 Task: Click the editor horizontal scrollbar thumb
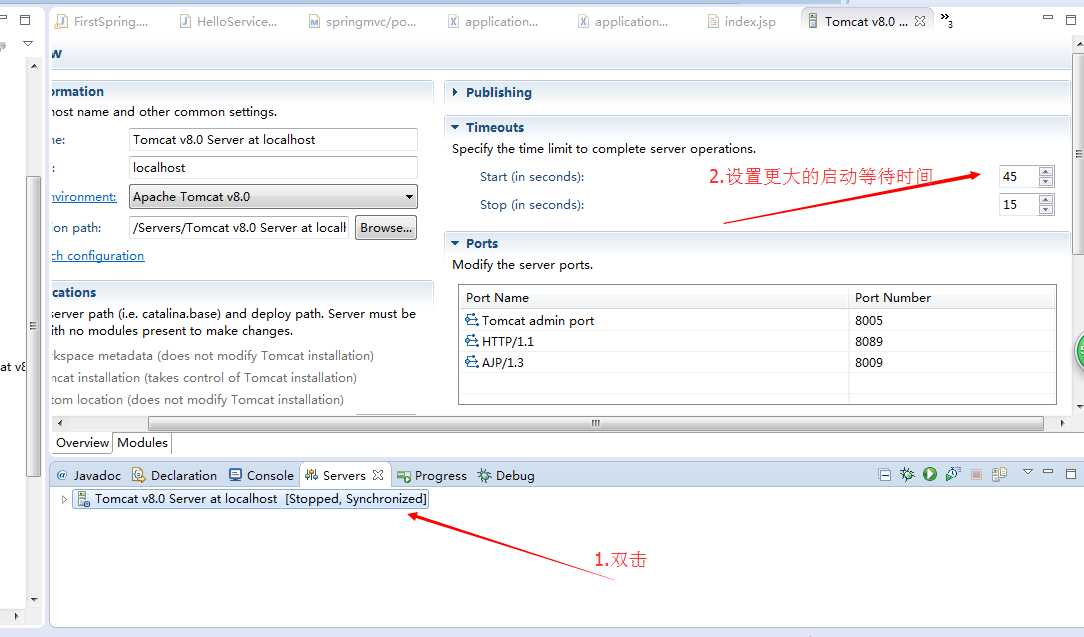[596, 423]
